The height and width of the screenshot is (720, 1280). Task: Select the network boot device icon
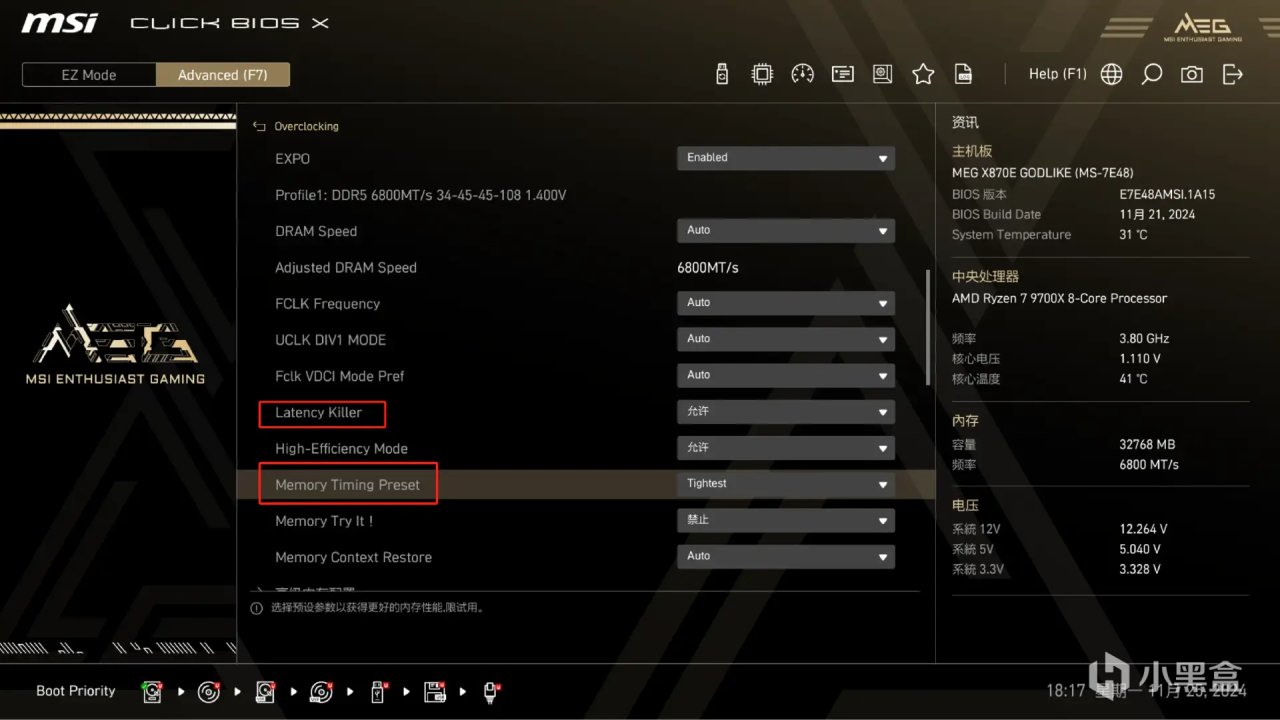(491, 691)
